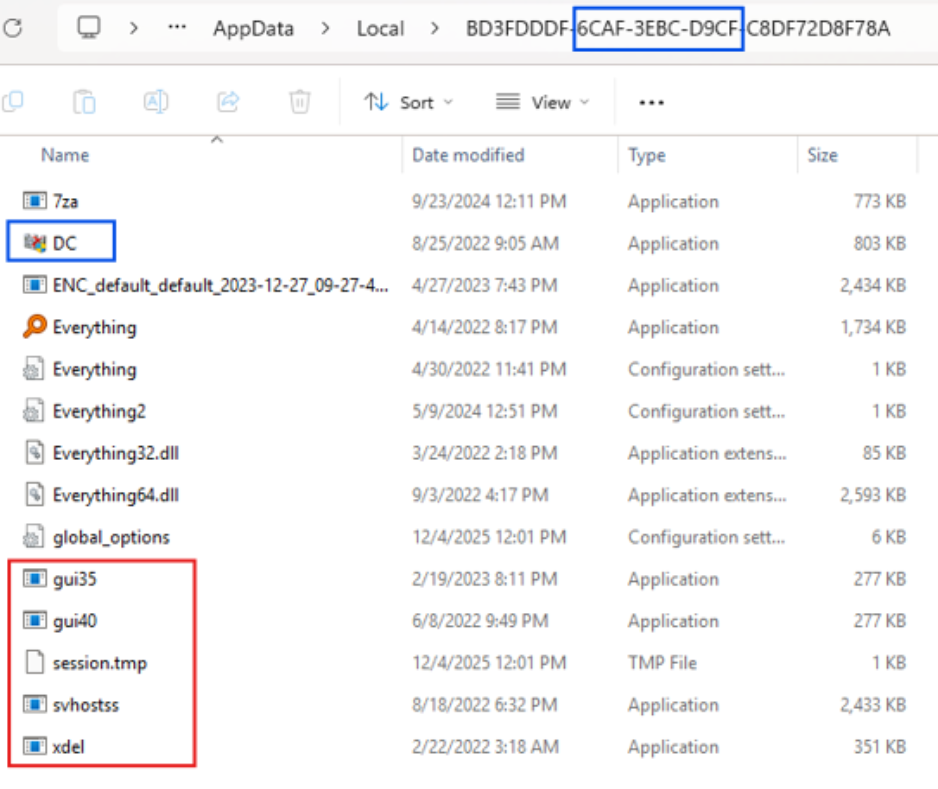
Task: Sort by the Date modified column header
Action: pos(468,155)
